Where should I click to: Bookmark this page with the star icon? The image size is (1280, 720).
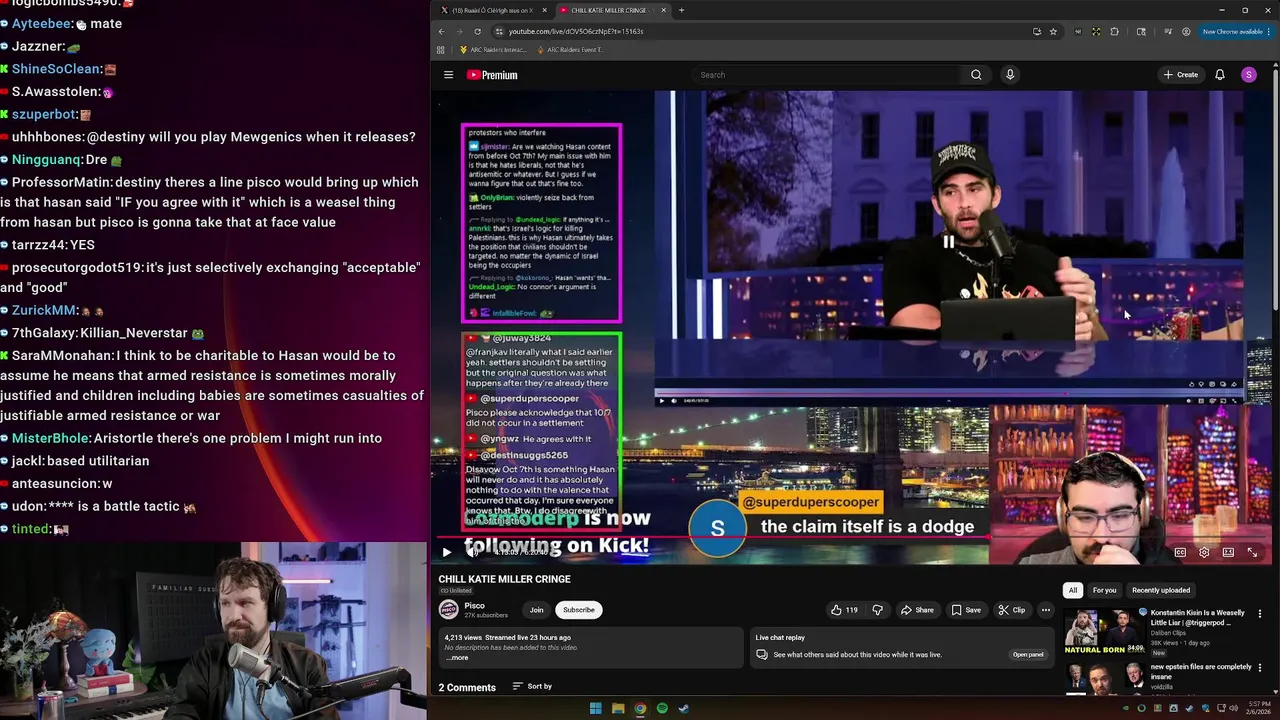[x=1053, y=31]
